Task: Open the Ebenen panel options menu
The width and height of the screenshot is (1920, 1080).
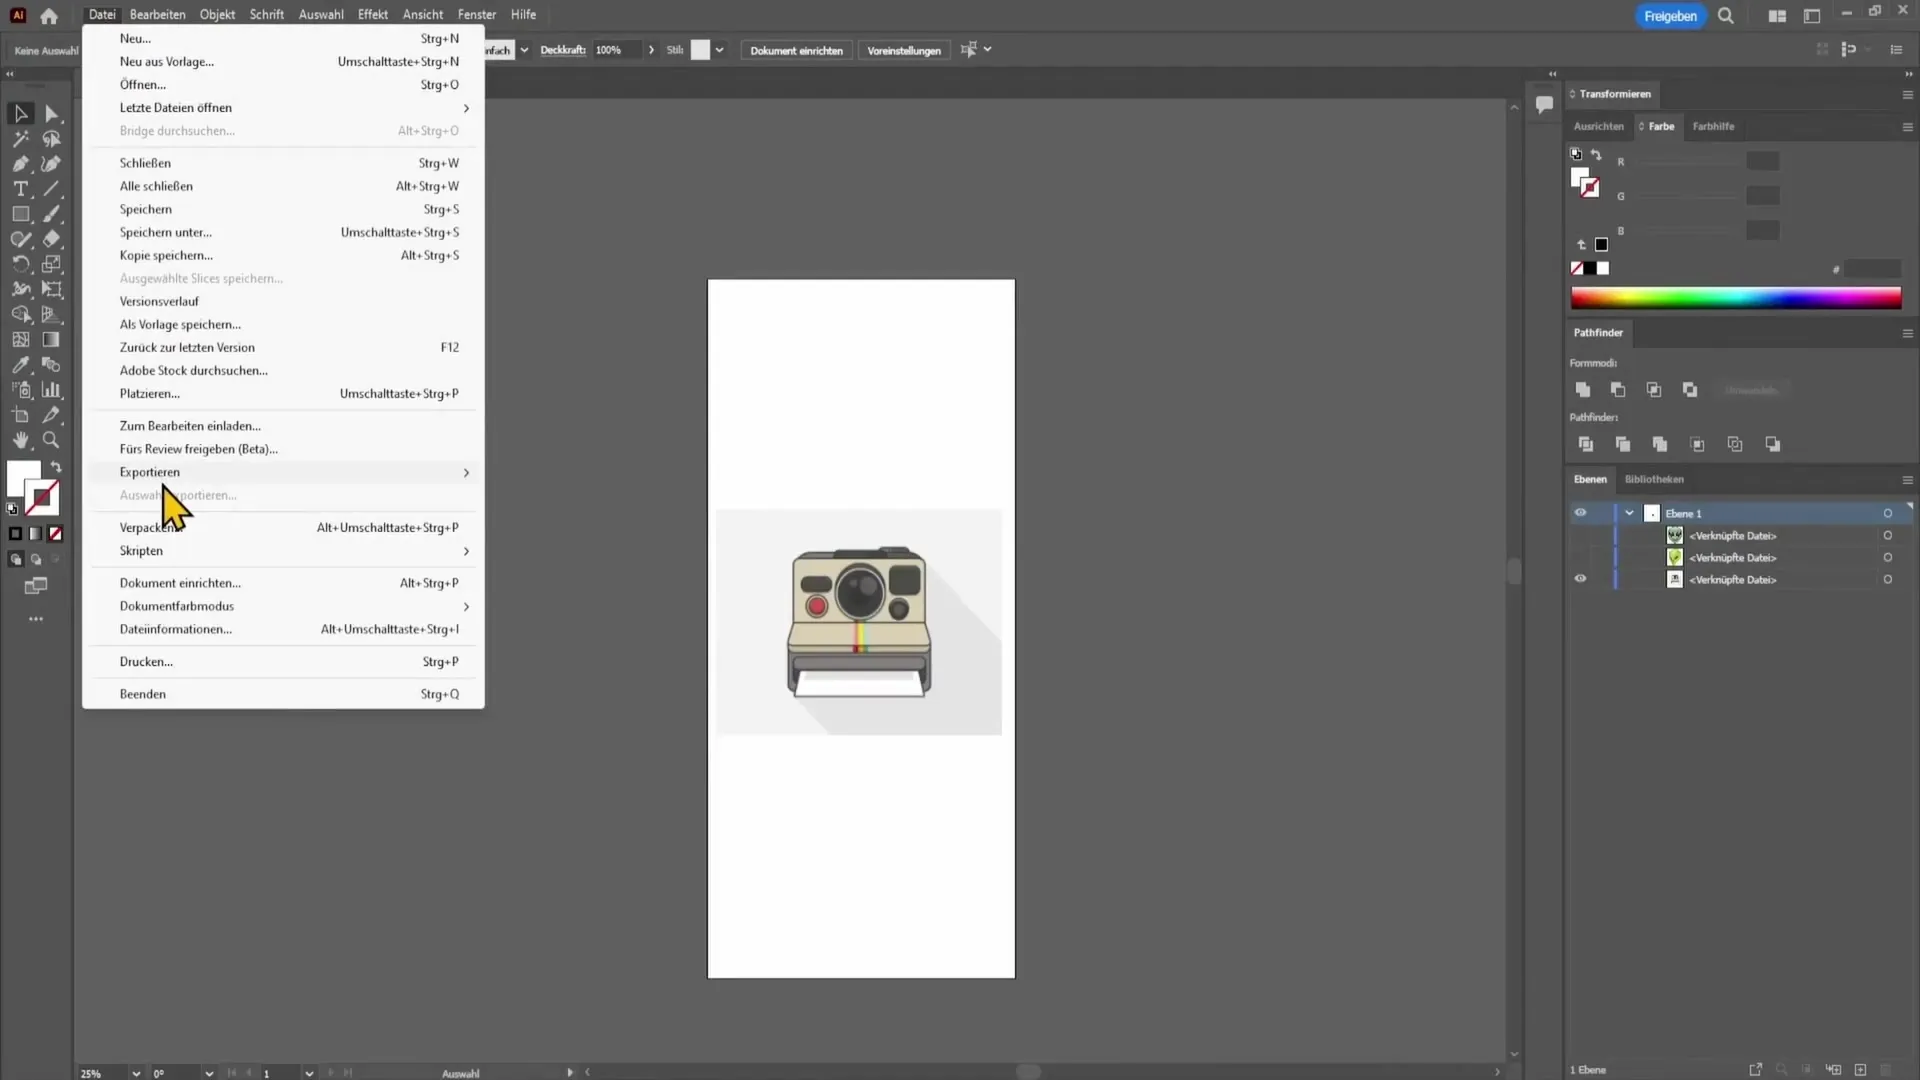Action: [x=1907, y=480]
